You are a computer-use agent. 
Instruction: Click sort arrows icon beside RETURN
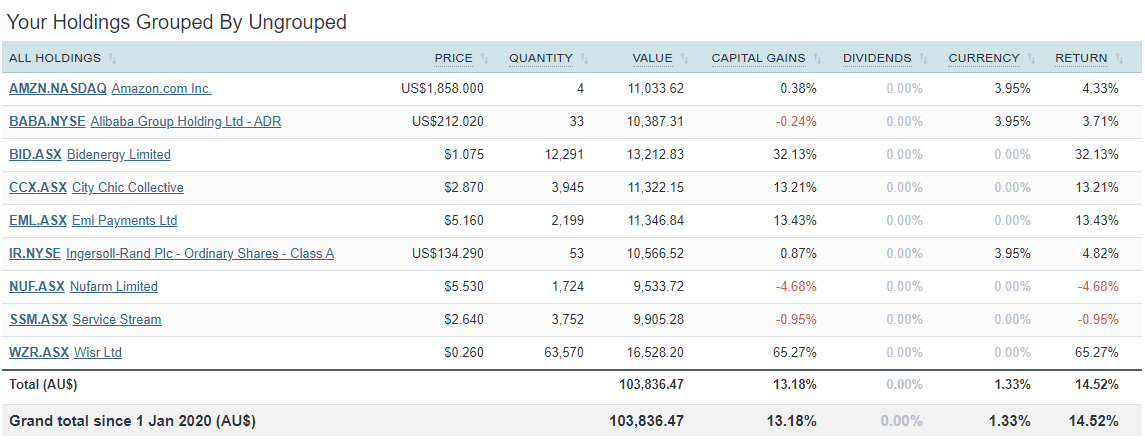tap(1119, 58)
